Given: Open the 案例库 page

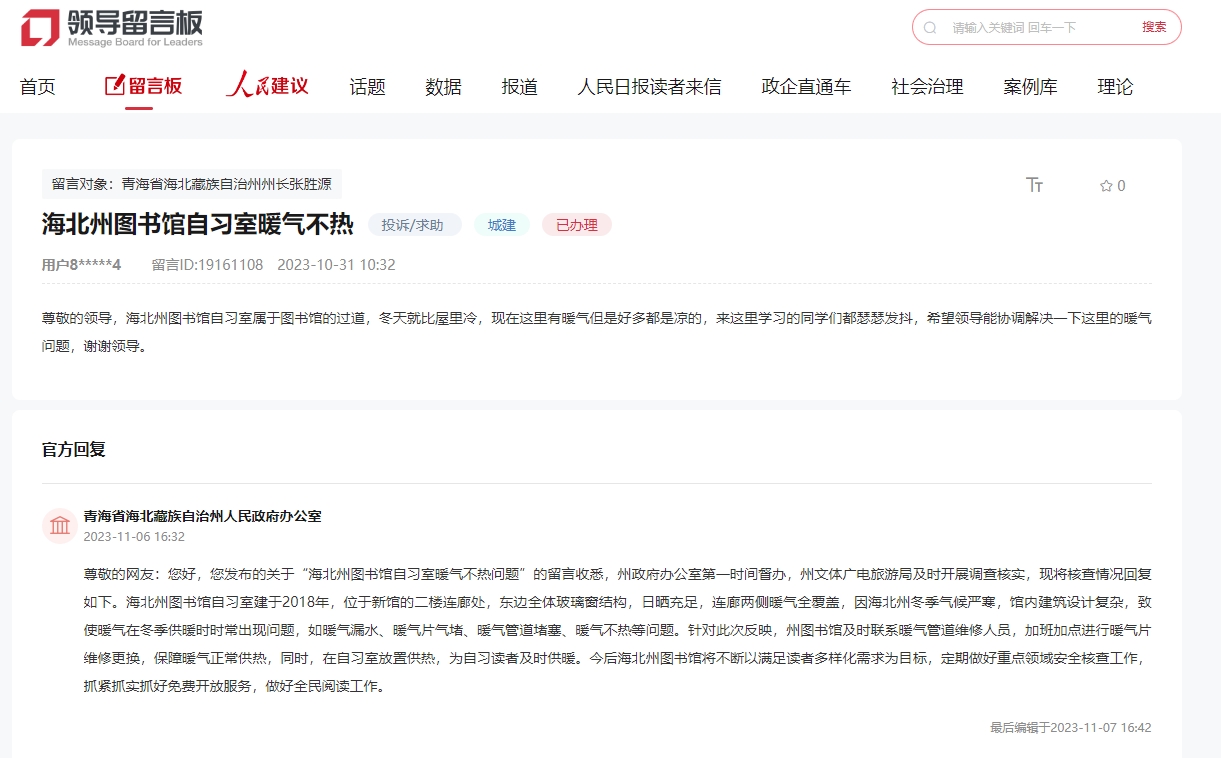Looking at the screenshot, I should click(1030, 87).
